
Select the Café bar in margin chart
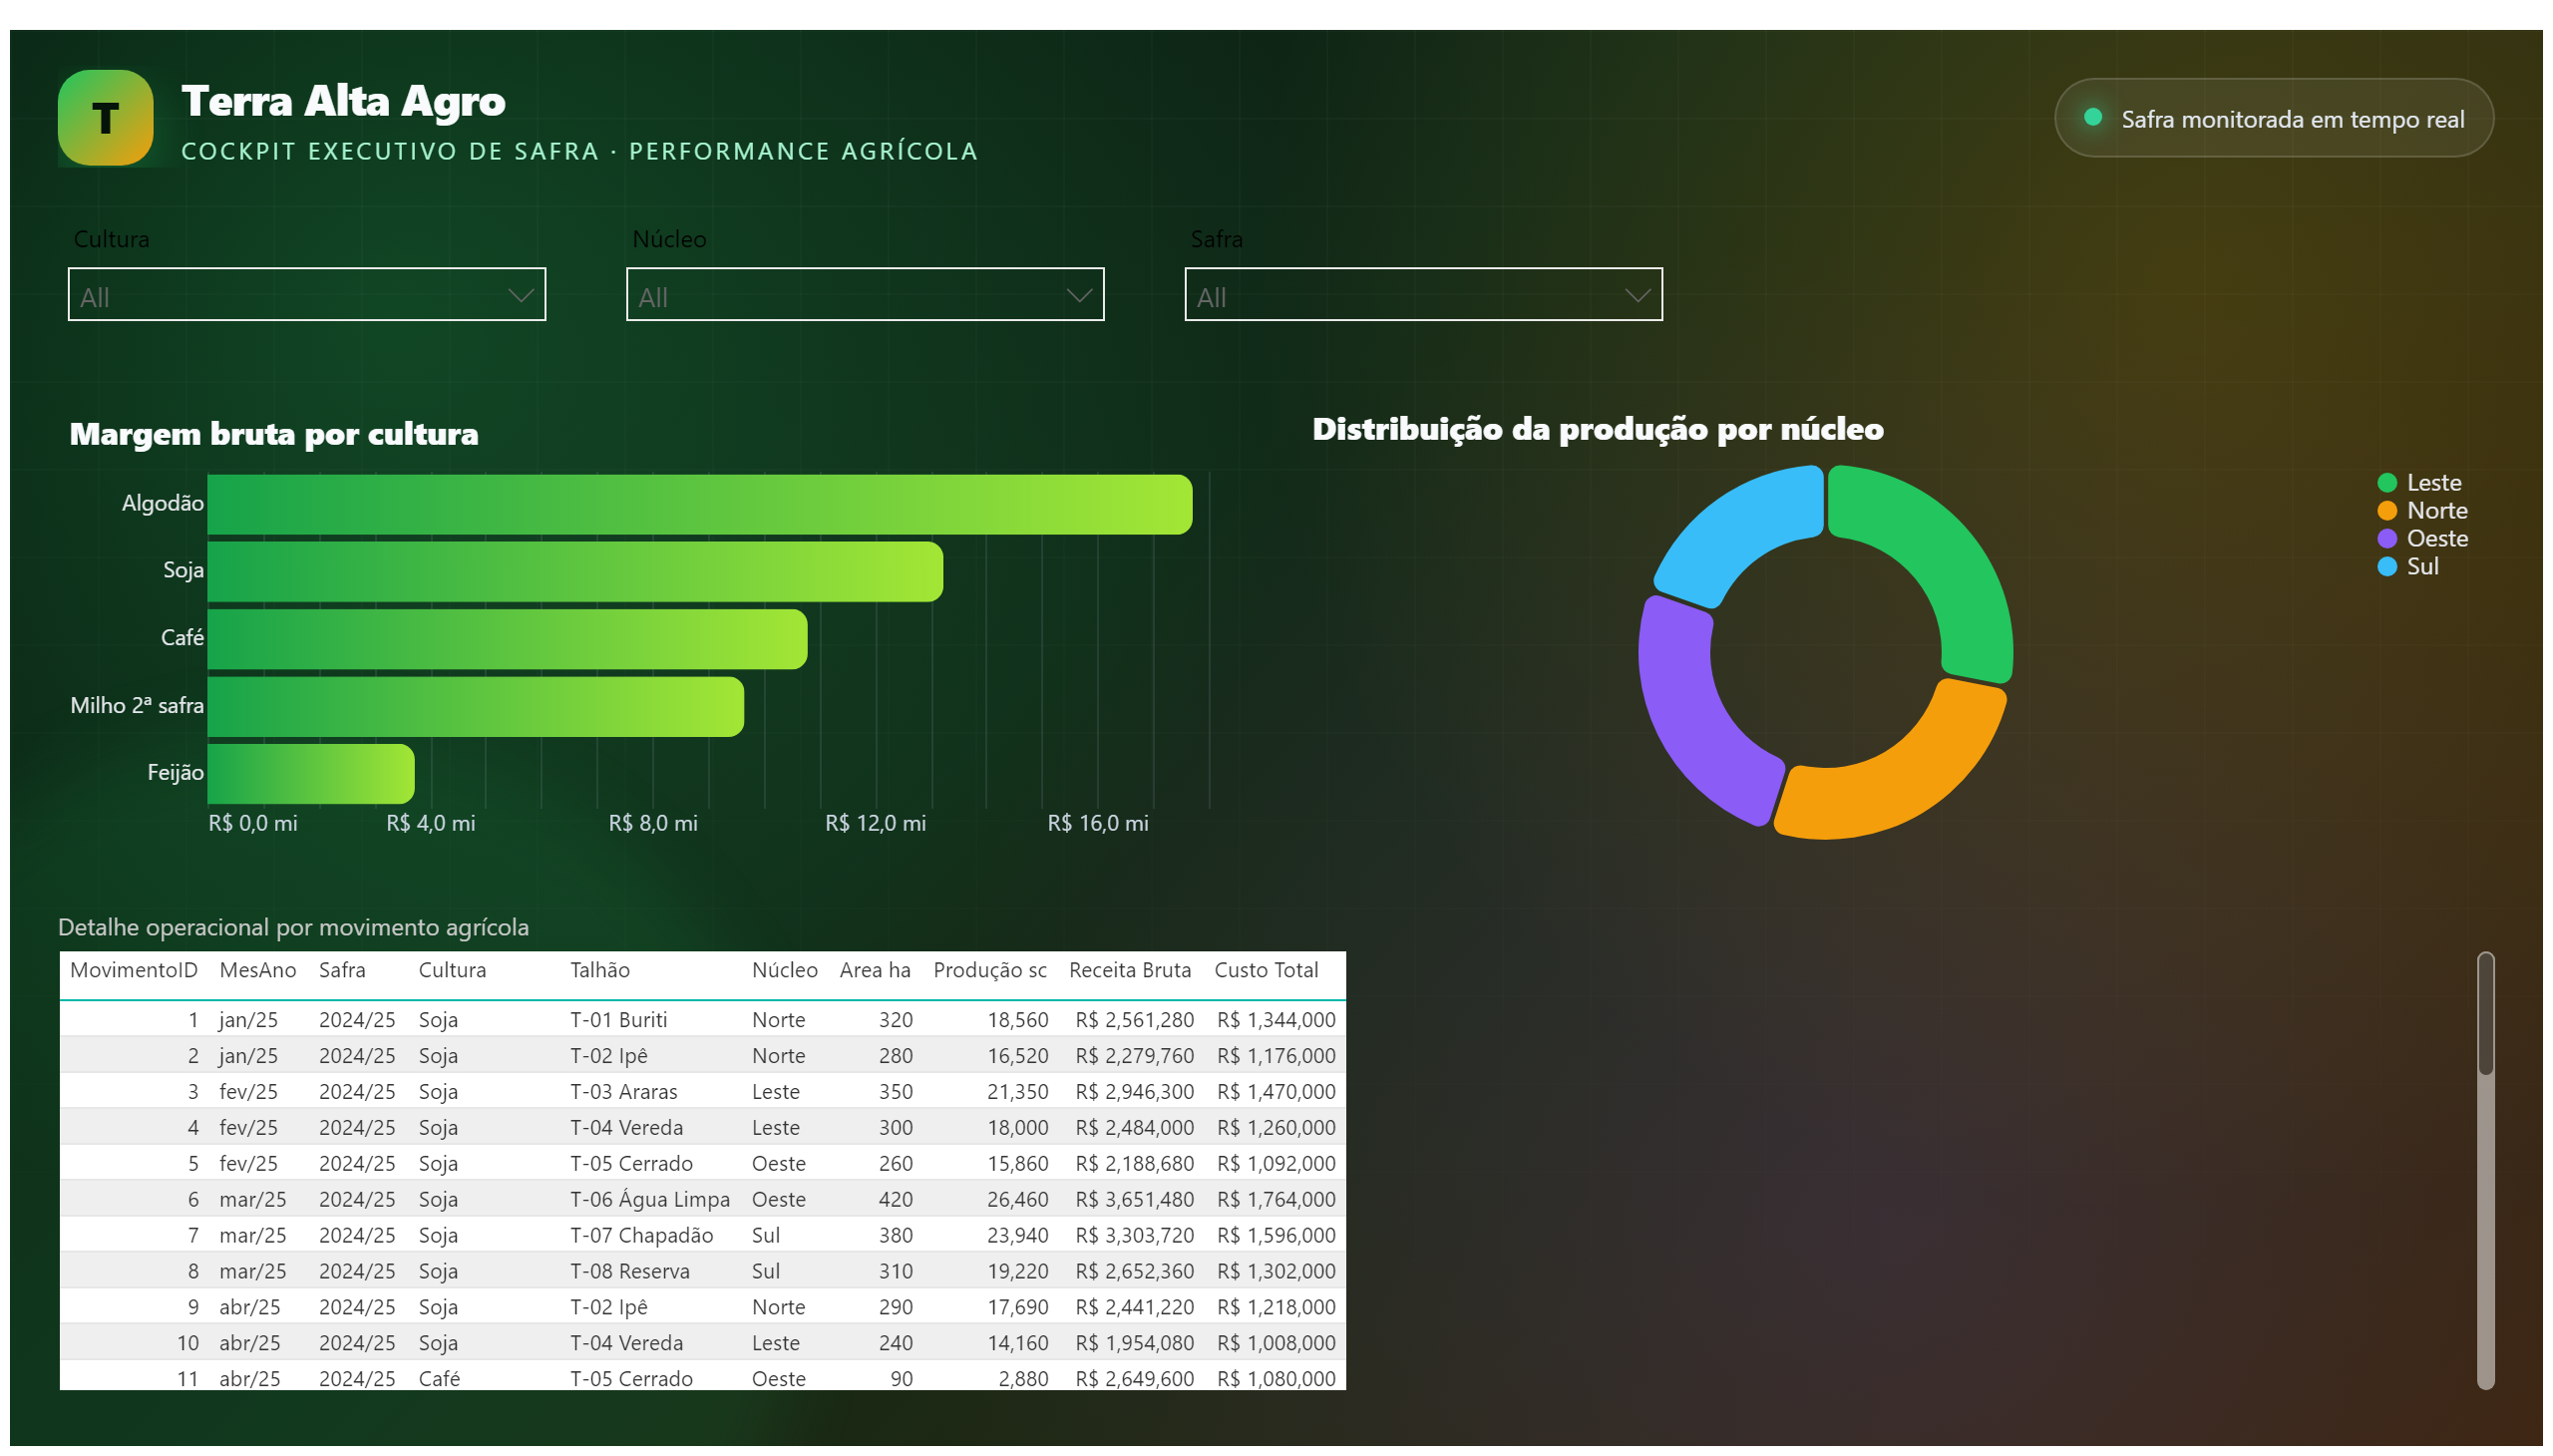click(507, 639)
